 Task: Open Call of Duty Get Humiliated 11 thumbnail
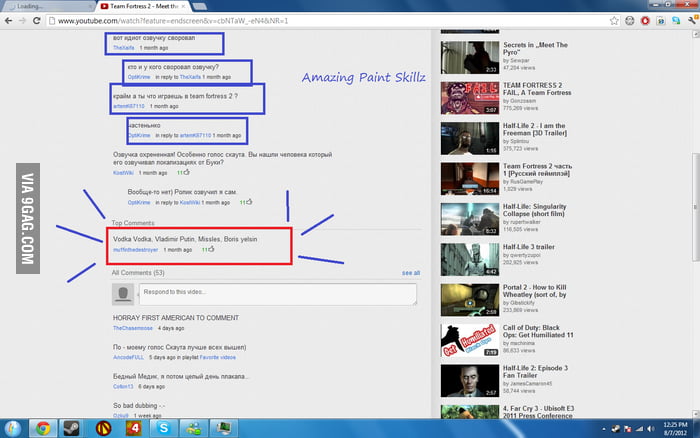[x=470, y=340]
